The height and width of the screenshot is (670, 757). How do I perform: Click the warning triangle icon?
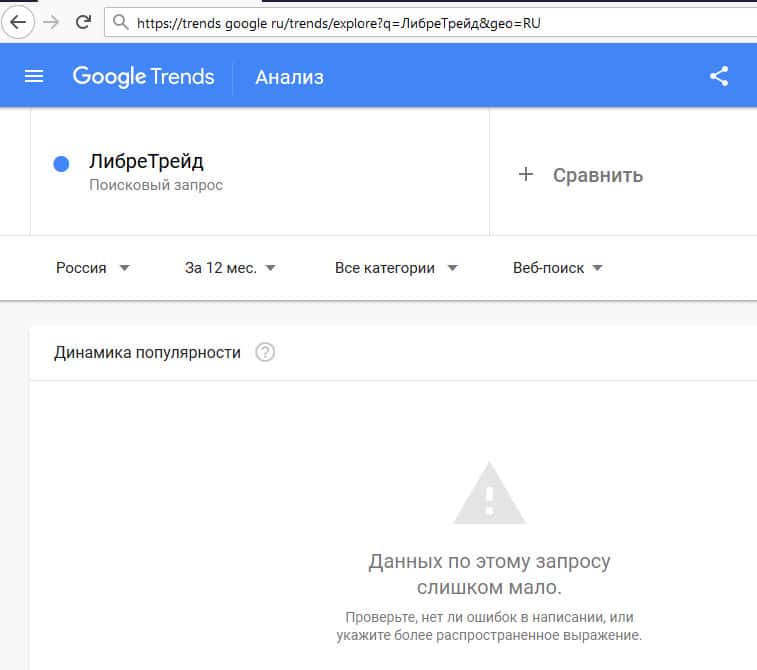(x=488, y=494)
